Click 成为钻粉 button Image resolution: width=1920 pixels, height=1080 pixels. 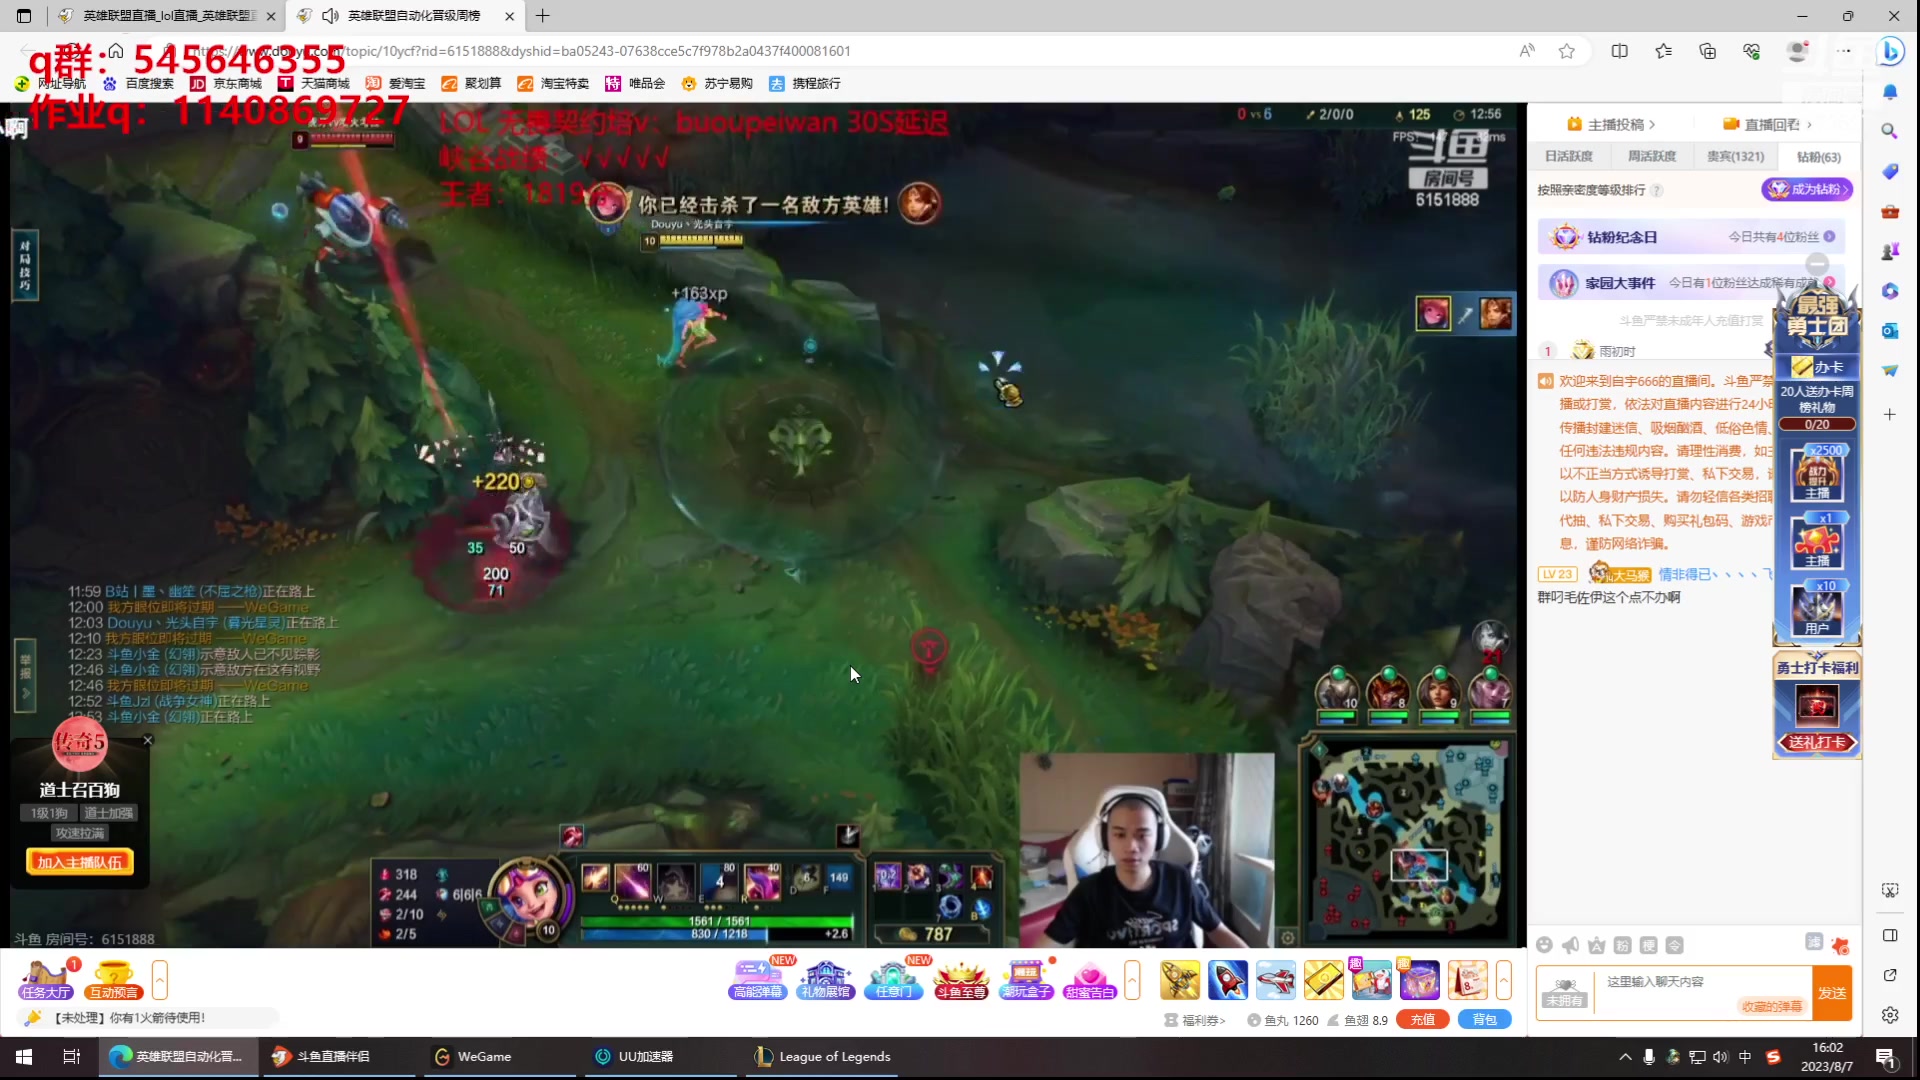[1807, 189]
